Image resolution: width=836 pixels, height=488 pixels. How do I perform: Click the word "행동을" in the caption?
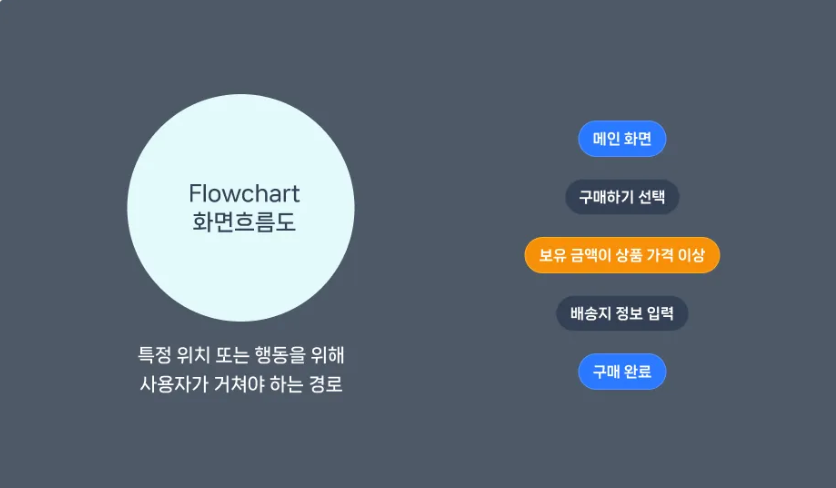[280, 355]
